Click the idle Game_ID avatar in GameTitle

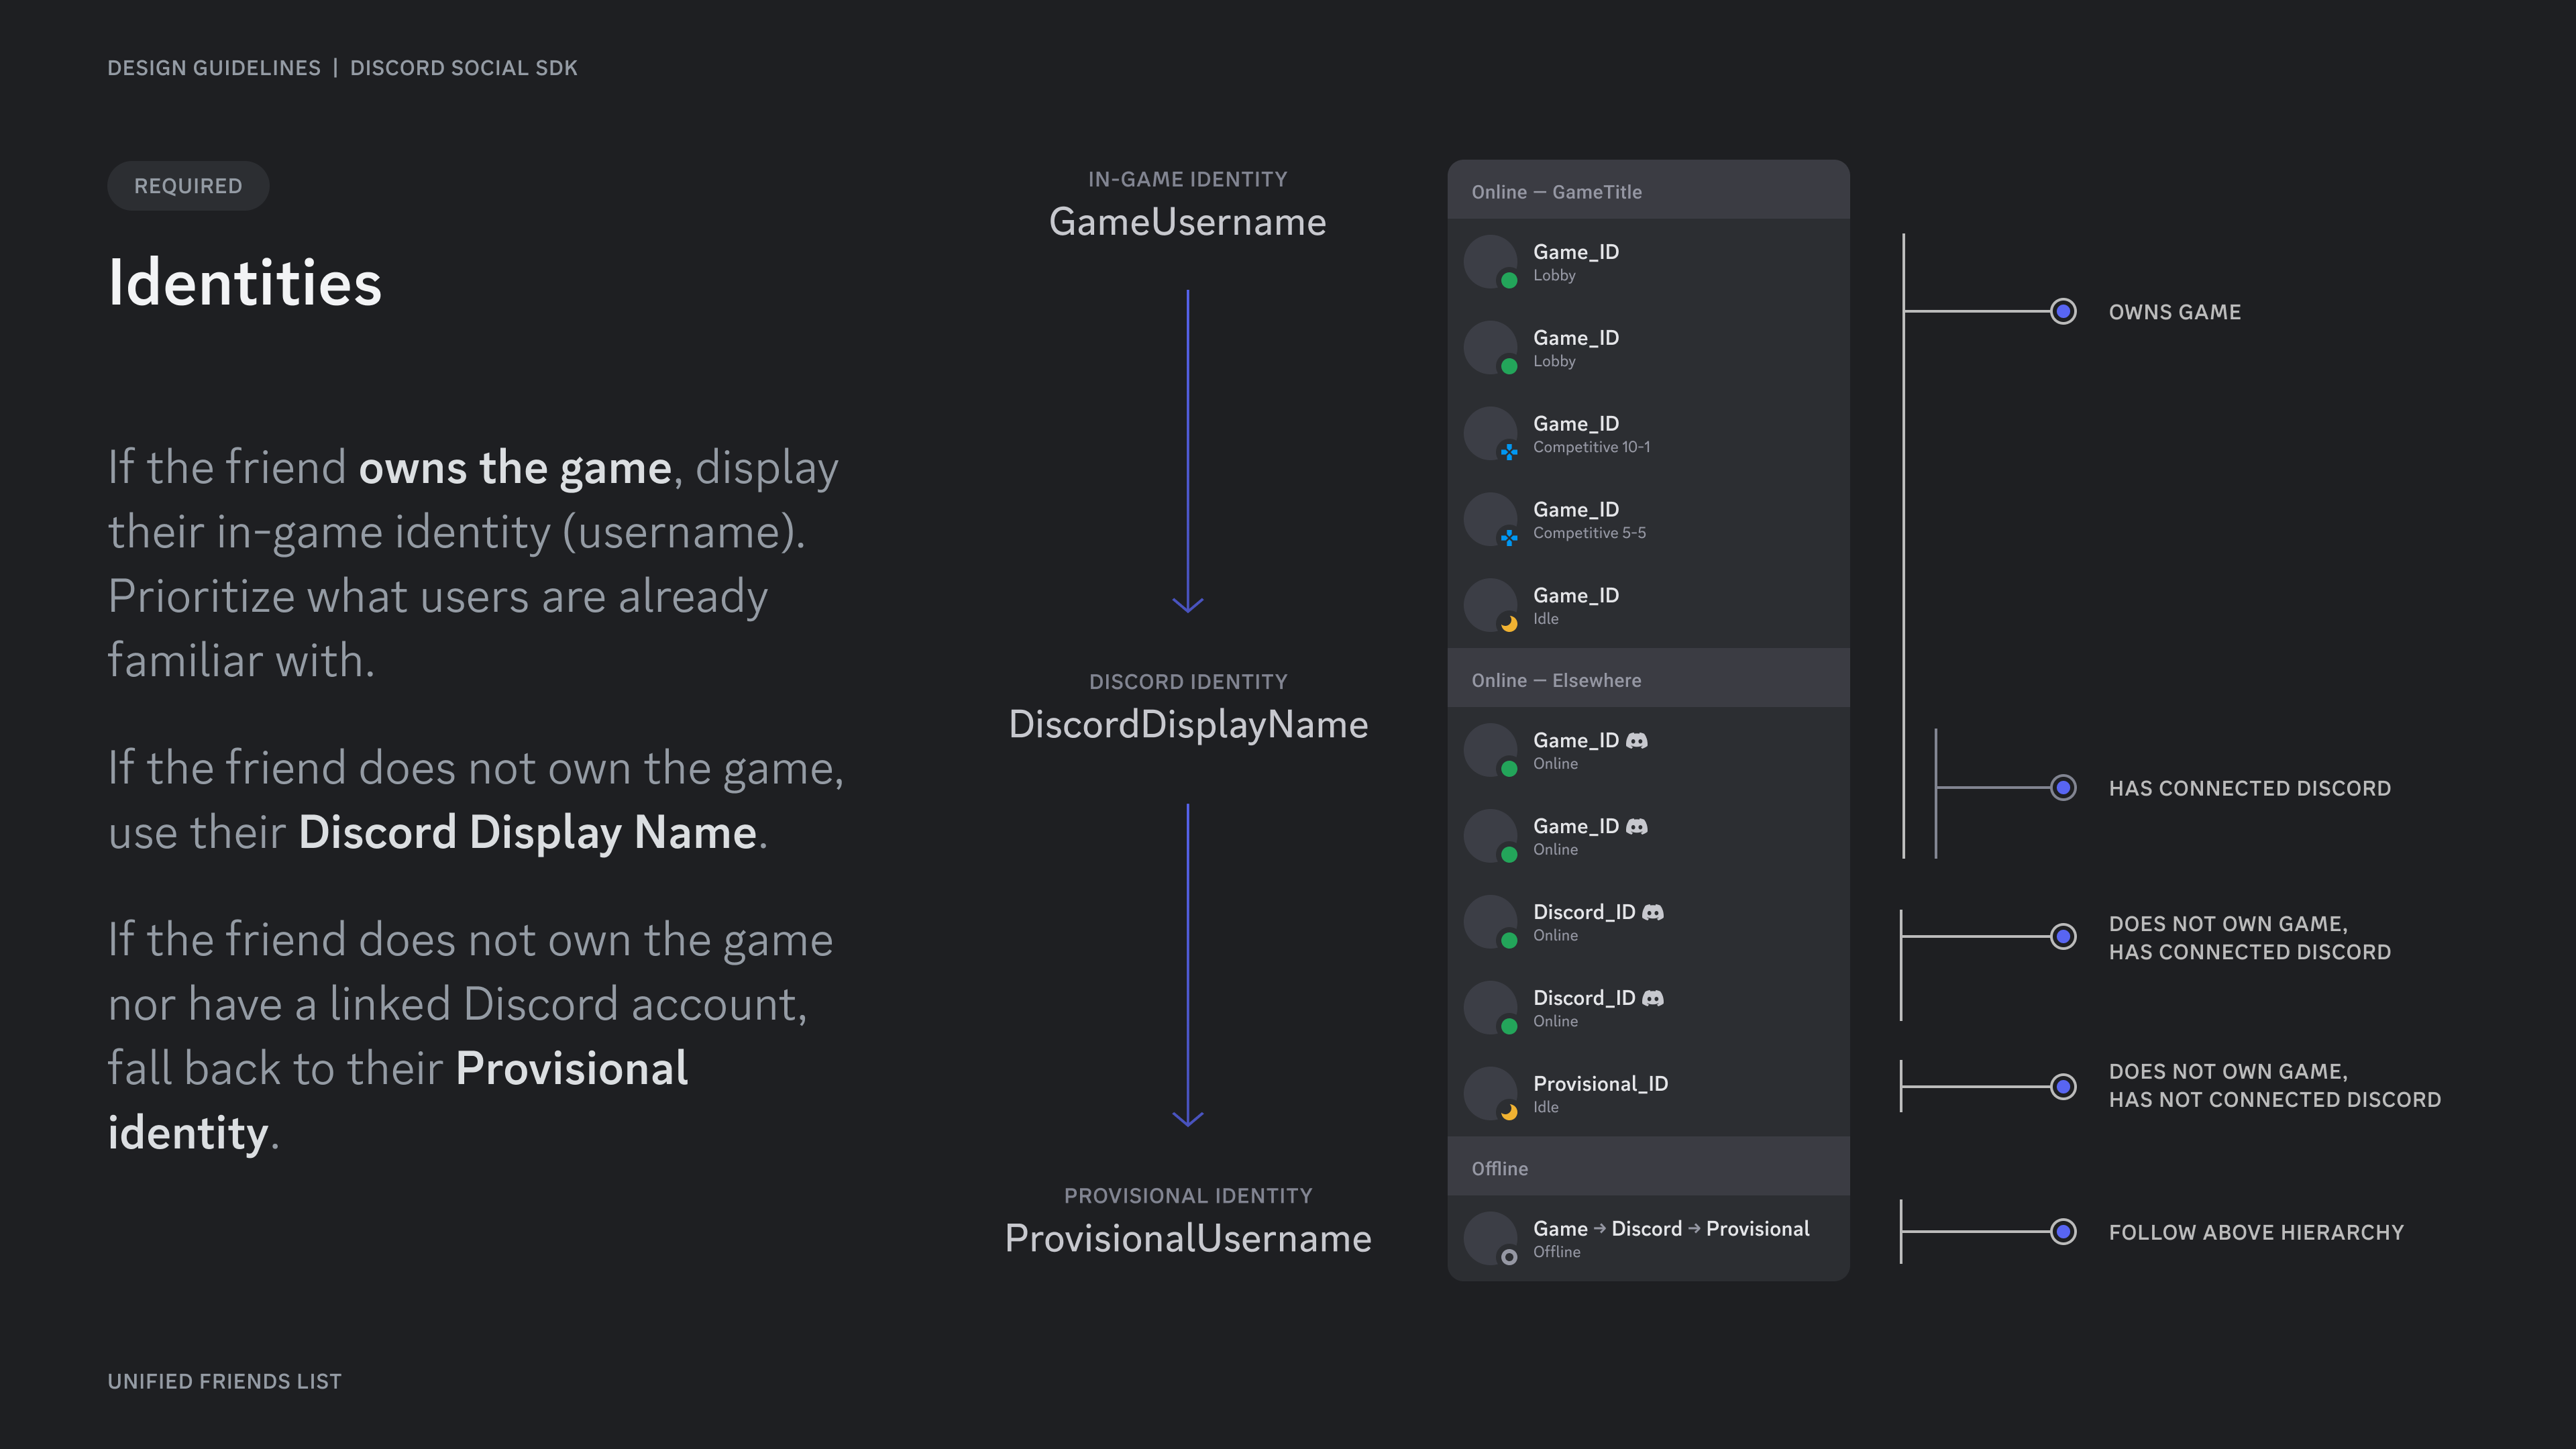pos(1490,605)
